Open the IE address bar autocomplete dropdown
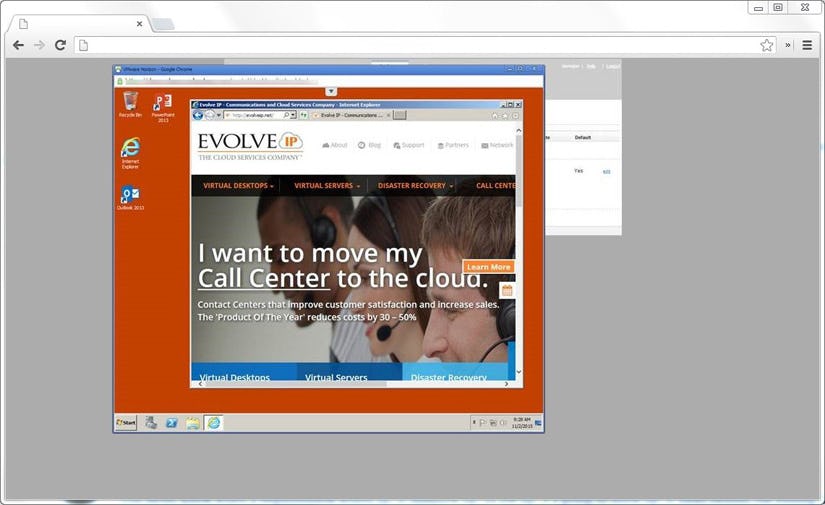Image resolution: width=825 pixels, height=505 pixels. (x=293, y=115)
